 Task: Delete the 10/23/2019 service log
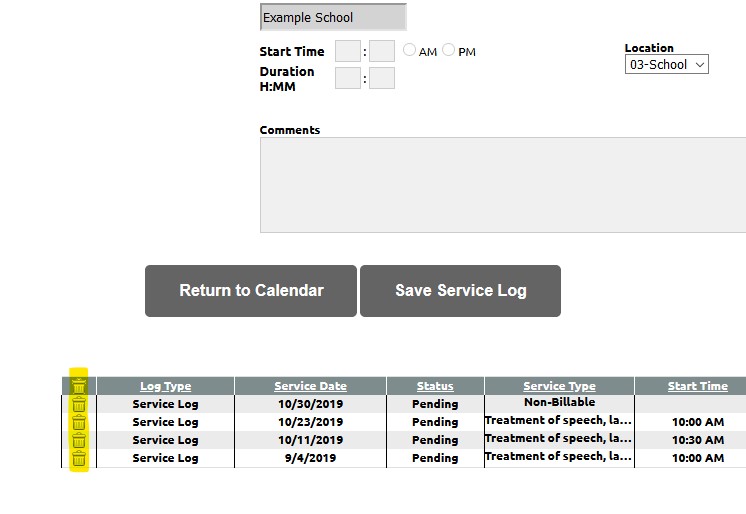[79, 422]
